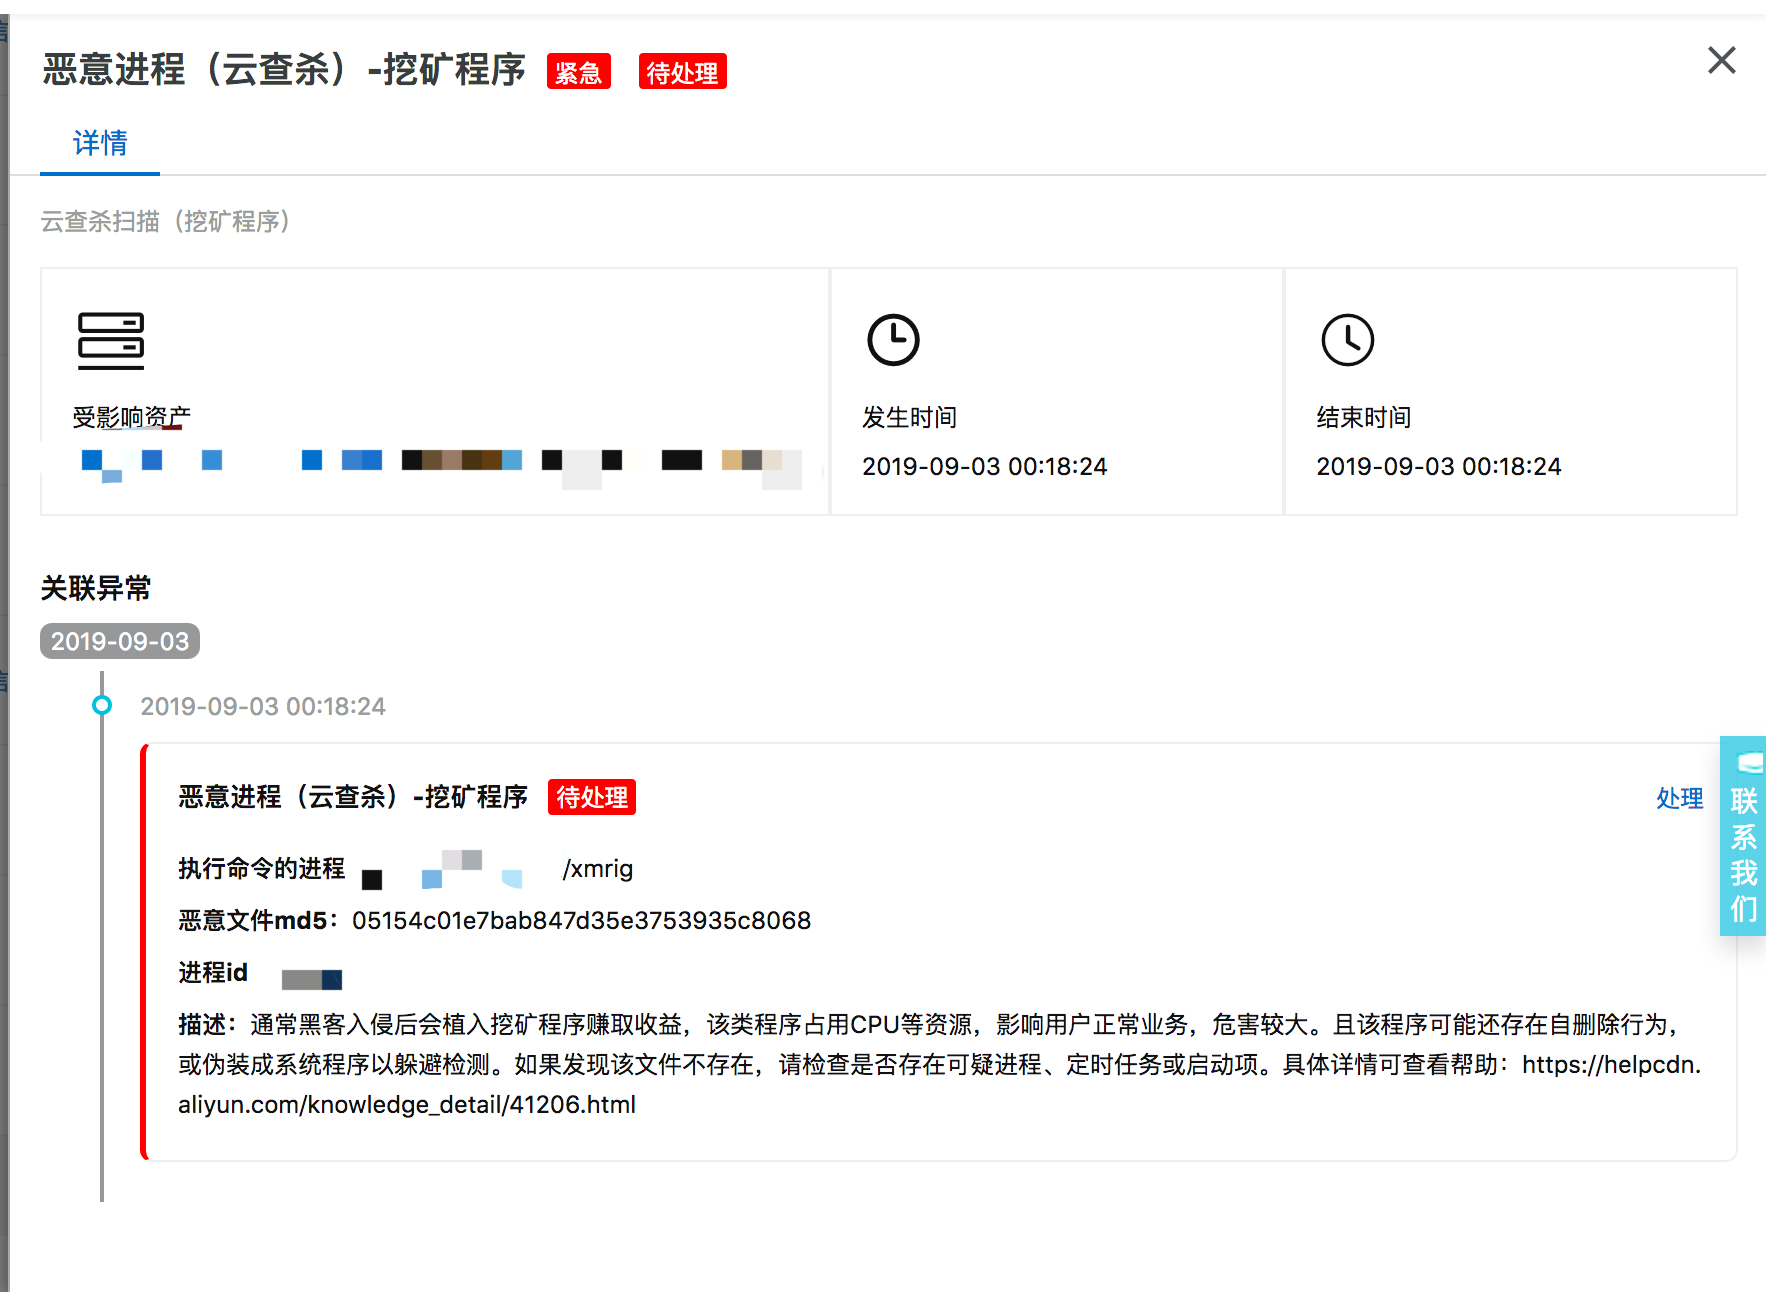
Task: Switch to the 详情 tab
Action: pyautogui.click(x=100, y=144)
